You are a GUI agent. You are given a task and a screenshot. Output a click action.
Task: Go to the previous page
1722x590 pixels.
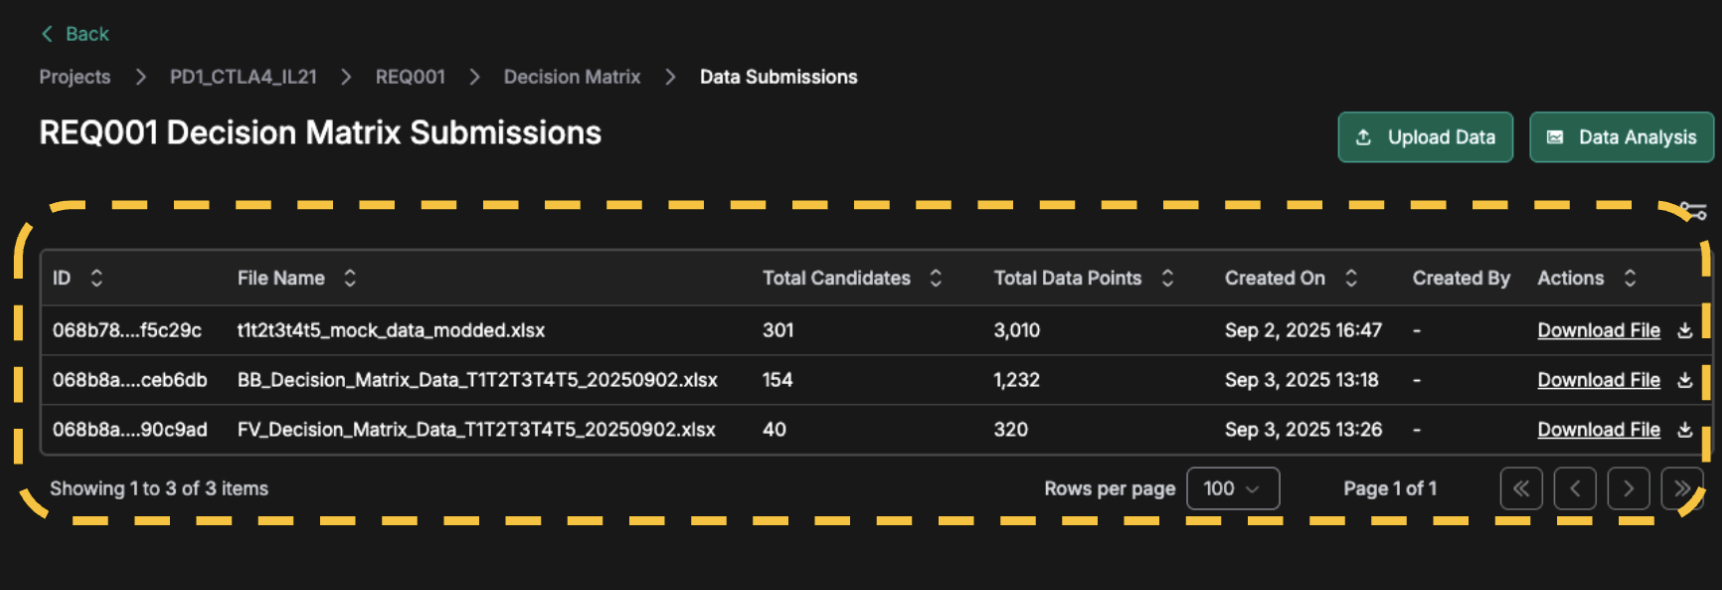pyautogui.click(x=1575, y=489)
